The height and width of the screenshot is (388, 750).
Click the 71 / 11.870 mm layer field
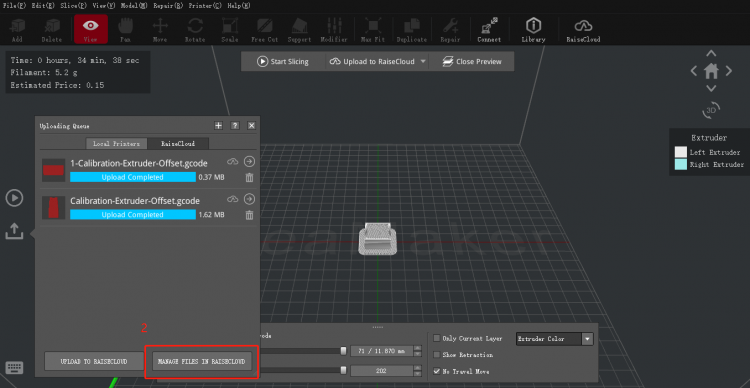pos(382,351)
